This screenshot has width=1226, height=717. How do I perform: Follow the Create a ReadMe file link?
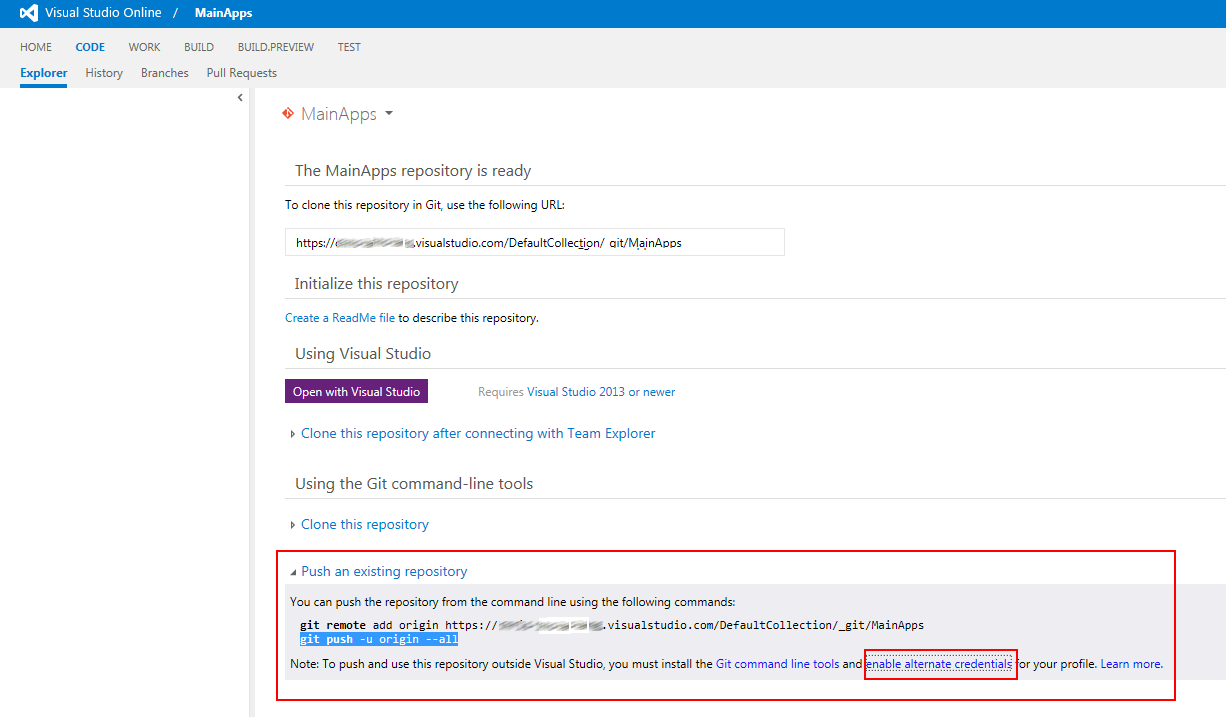click(x=340, y=318)
